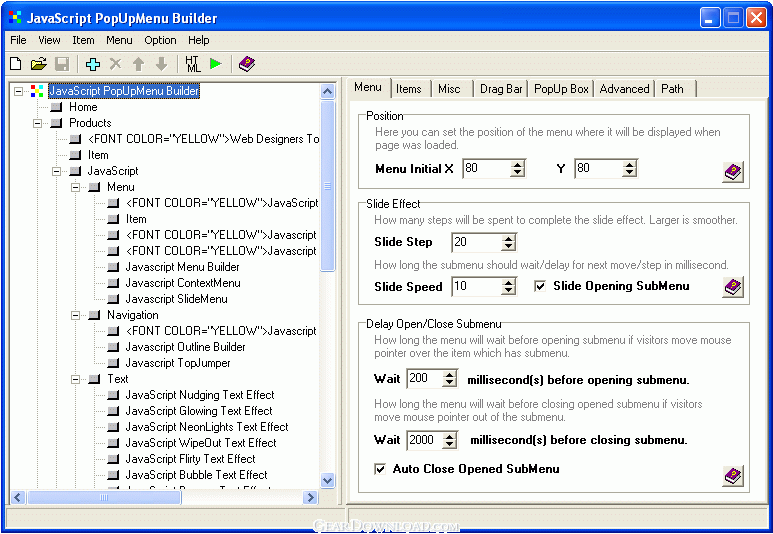This screenshot has height=534, width=773.
Task: Select JavaScript Bubble Text Effect tree item
Action: click(196, 475)
